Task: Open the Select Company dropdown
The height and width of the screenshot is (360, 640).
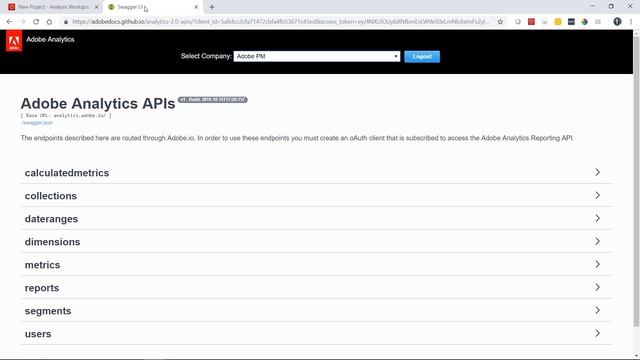Action: pos(317,56)
